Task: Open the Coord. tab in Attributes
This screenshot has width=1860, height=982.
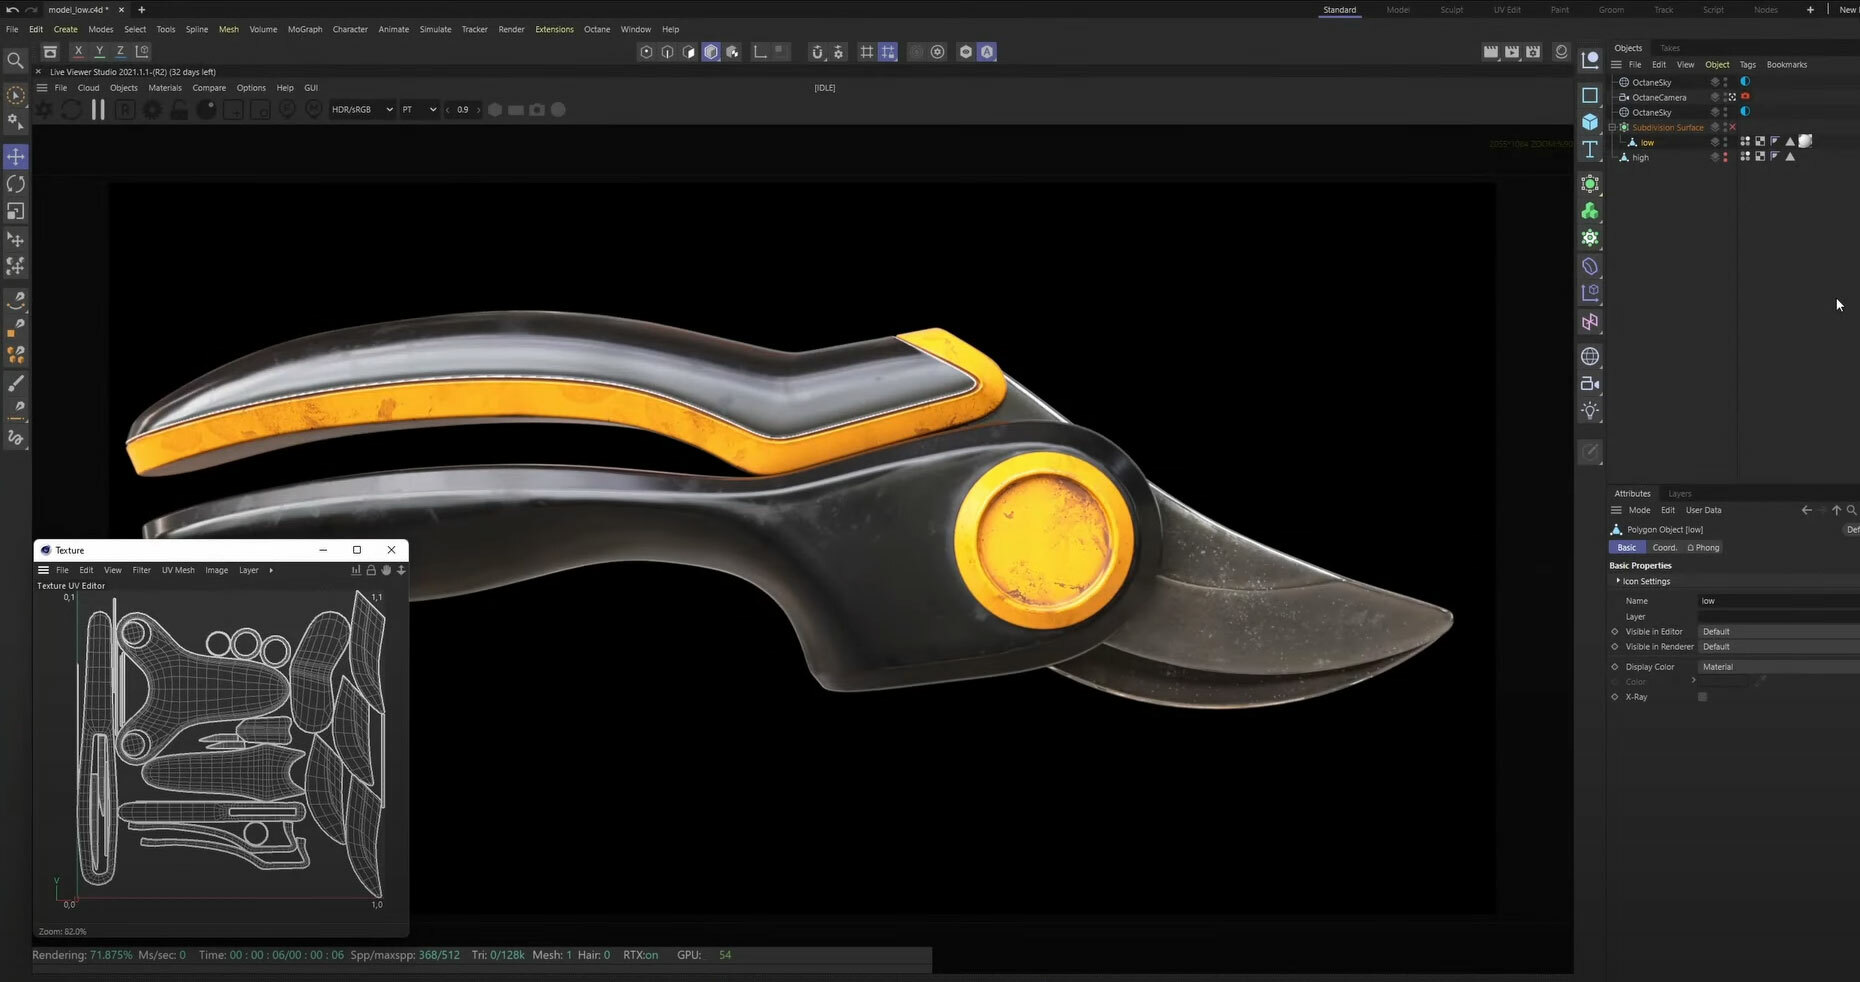Action: point(1664,548)
